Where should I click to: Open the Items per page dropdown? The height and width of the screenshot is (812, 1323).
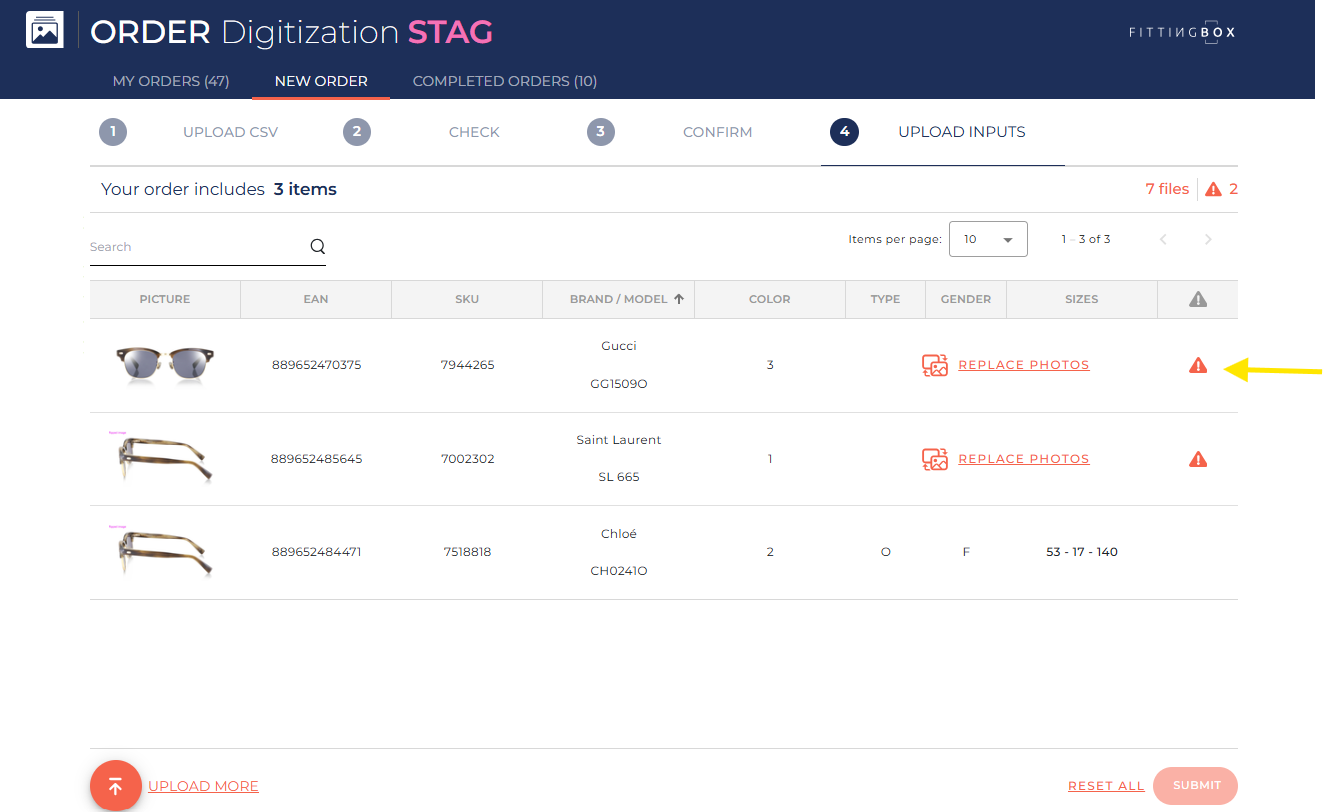[x=988, y=239]
